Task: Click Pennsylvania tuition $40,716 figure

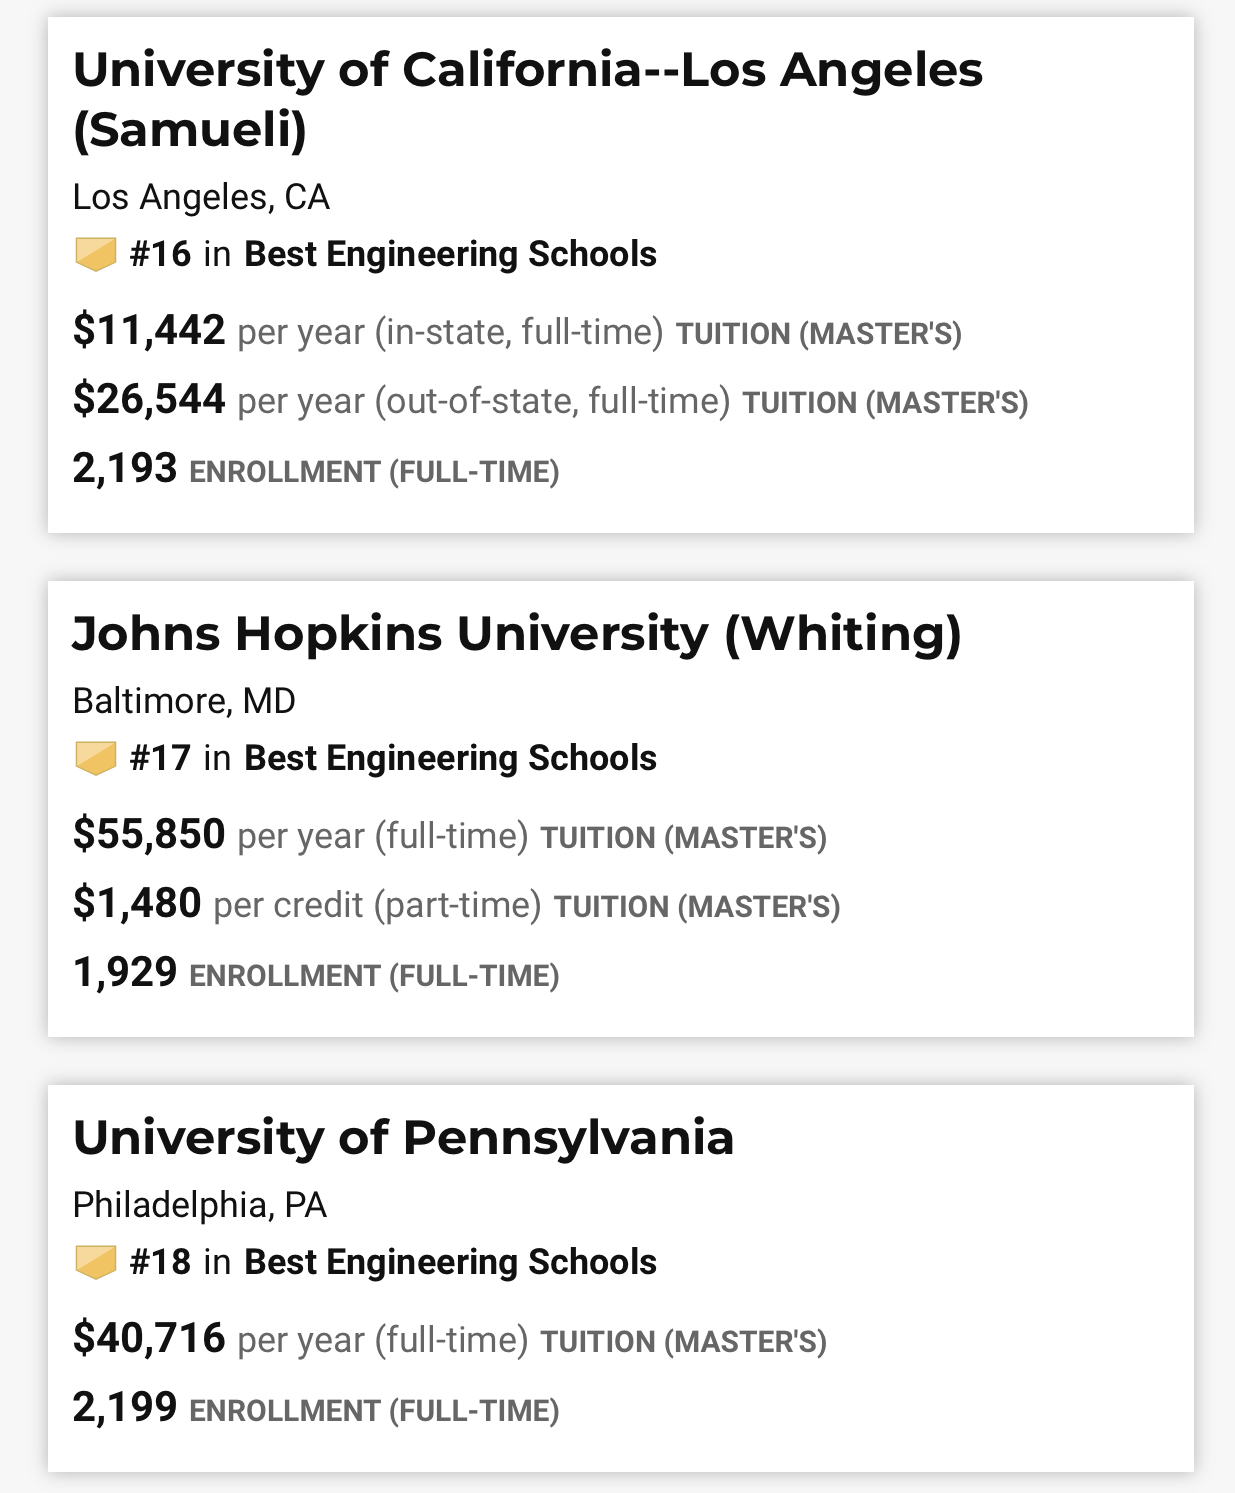Action: pos(149,1338)
